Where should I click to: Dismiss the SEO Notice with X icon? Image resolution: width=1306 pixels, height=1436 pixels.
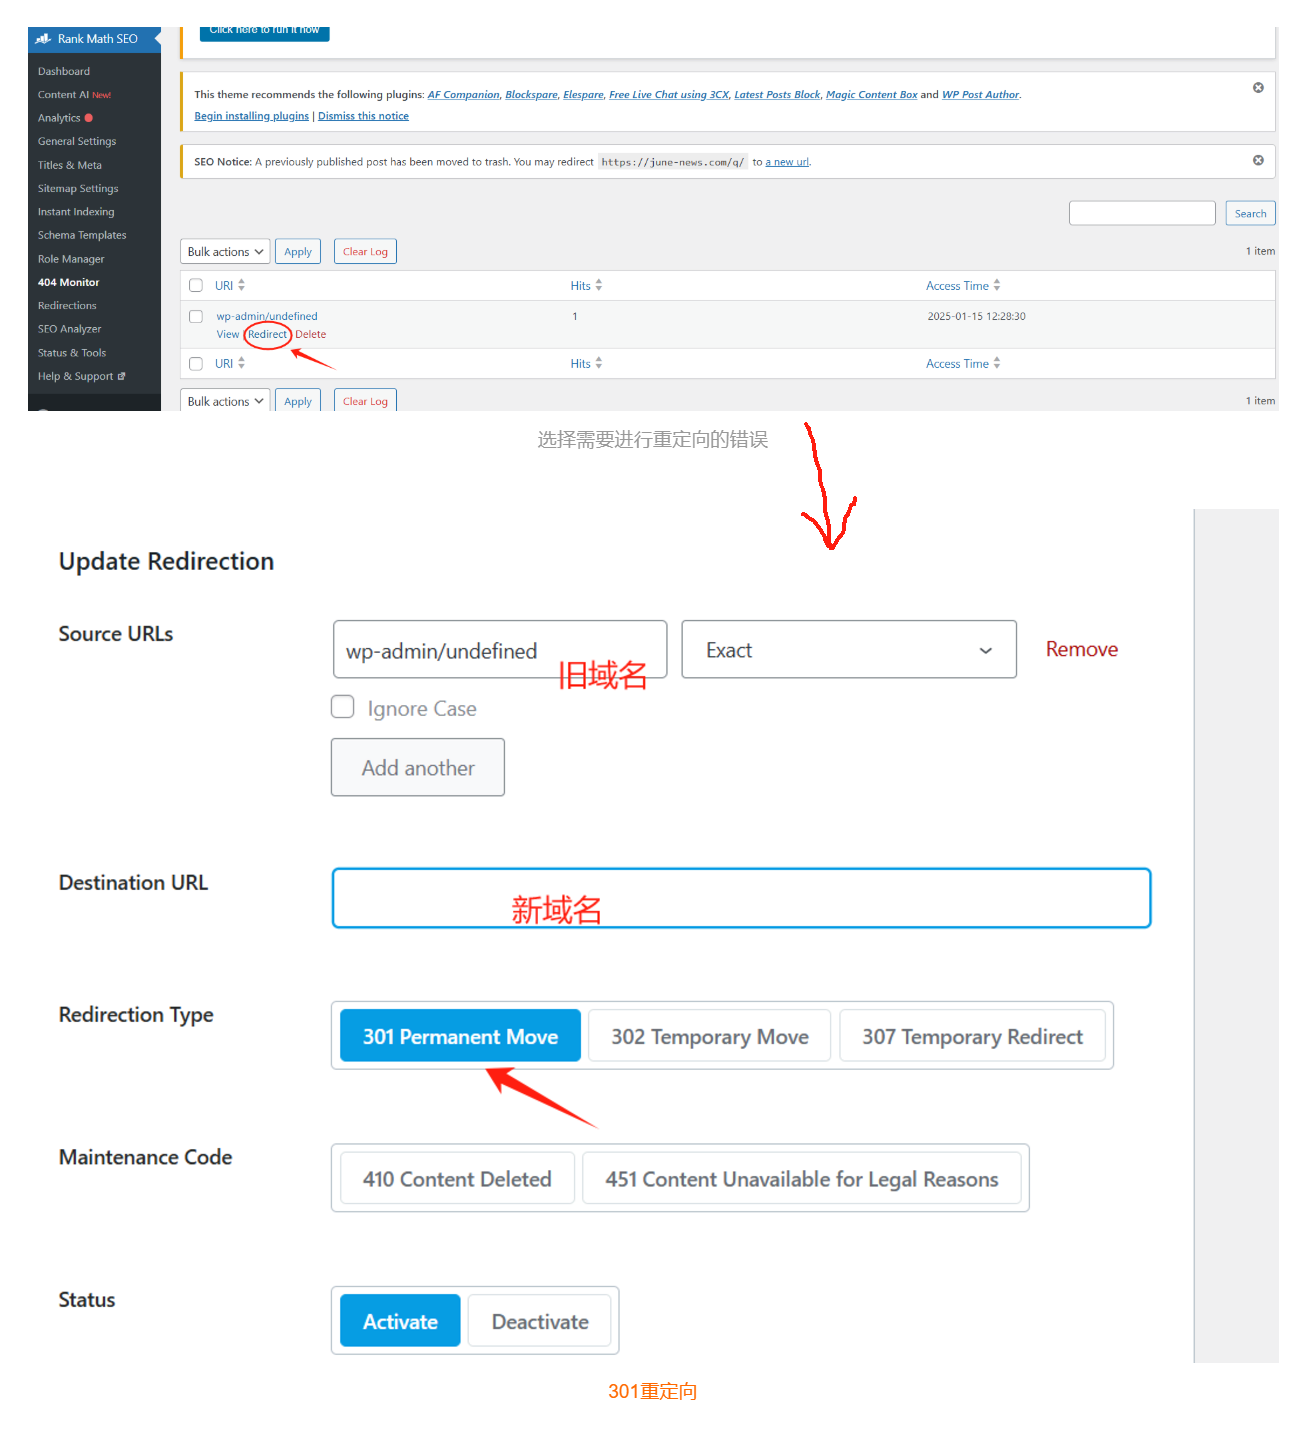coord(1258,159)
